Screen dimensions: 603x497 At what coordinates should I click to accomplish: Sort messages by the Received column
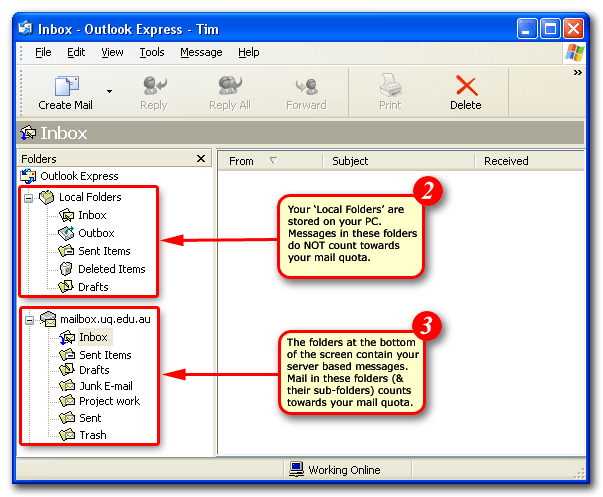coord(506,161)
